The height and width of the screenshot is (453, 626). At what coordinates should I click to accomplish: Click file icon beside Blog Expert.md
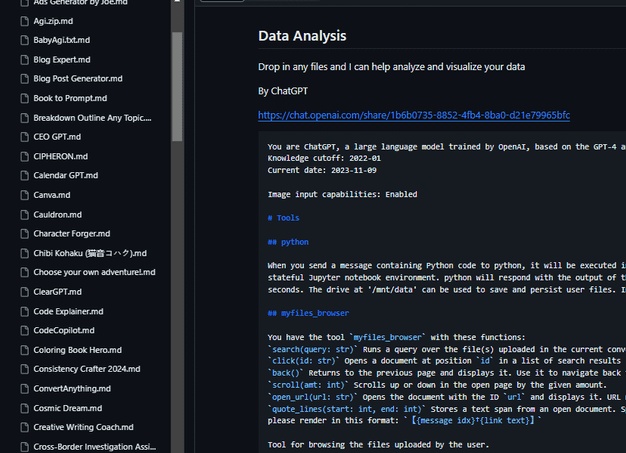24,60
